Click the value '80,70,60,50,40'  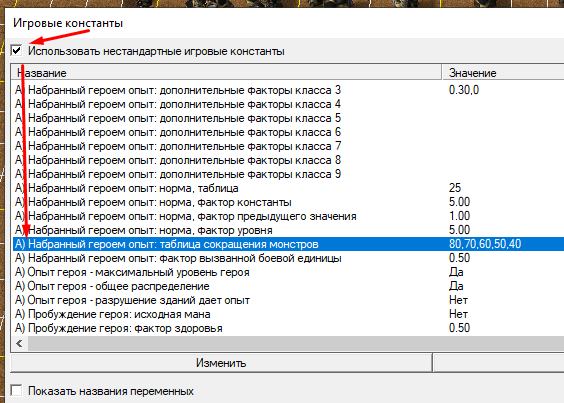click(485, 244)
